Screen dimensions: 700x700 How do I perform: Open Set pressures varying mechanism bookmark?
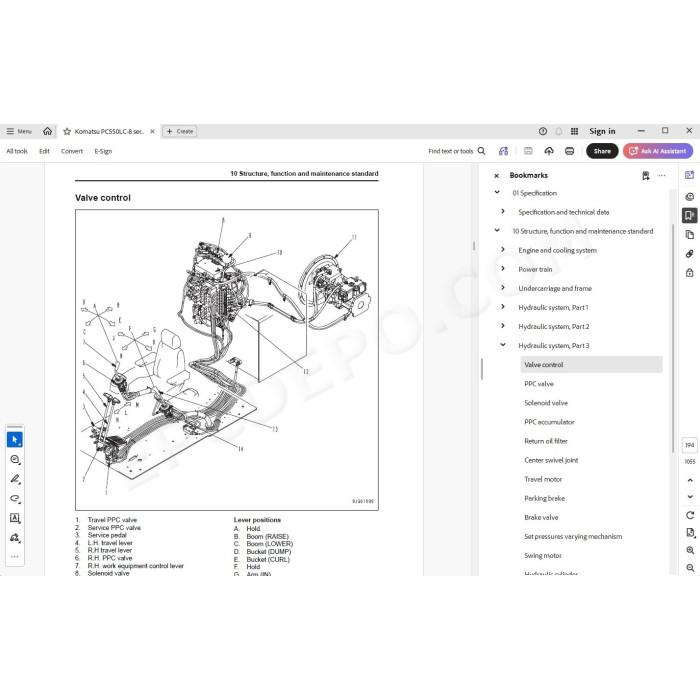point(573,537)
